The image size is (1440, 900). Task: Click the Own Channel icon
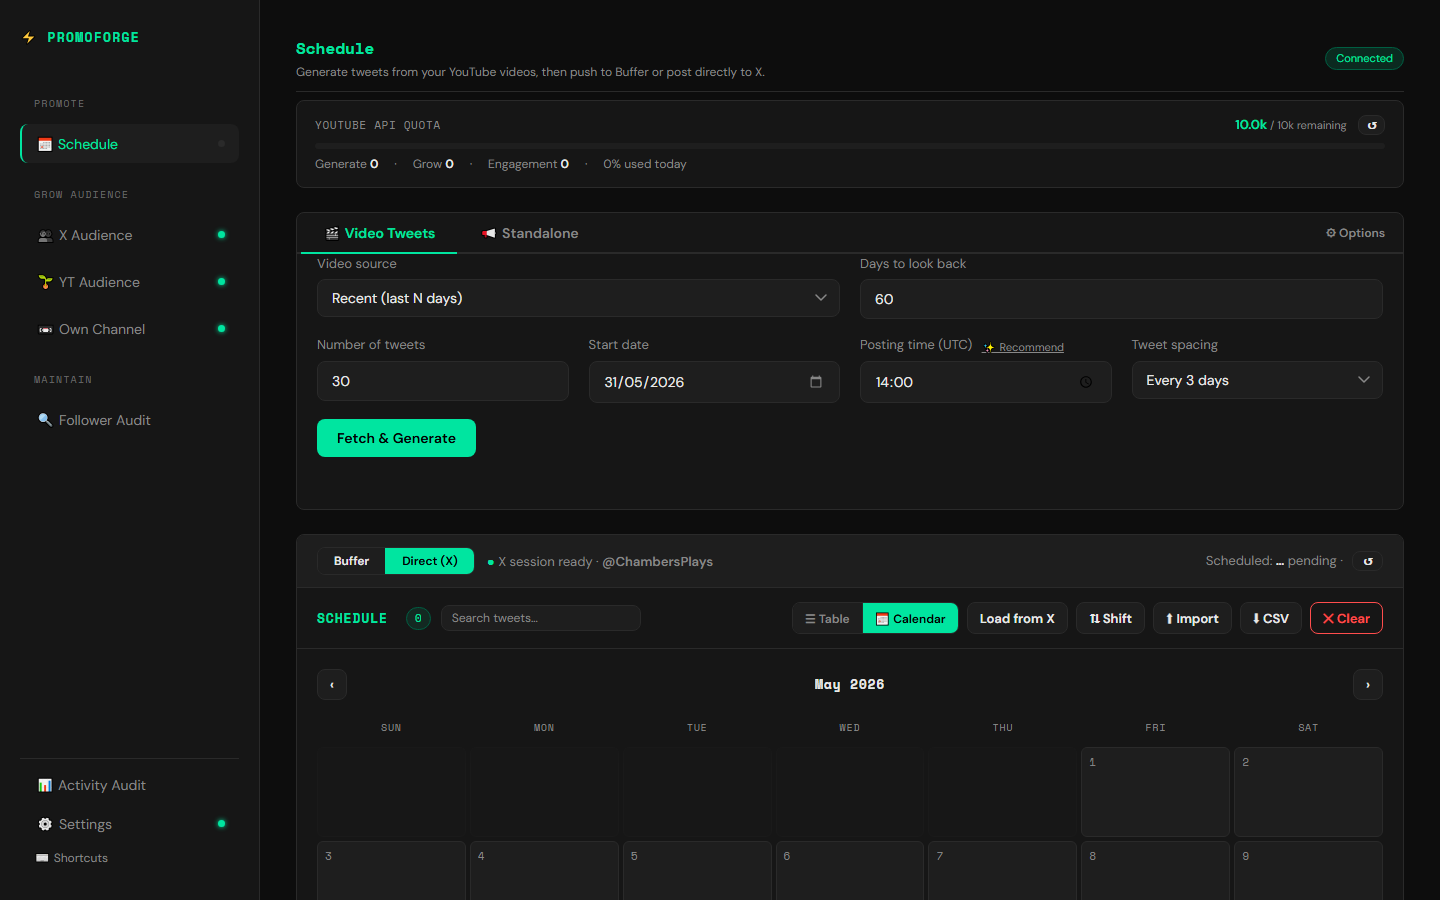pyautogui.click(x=45, y=329)
